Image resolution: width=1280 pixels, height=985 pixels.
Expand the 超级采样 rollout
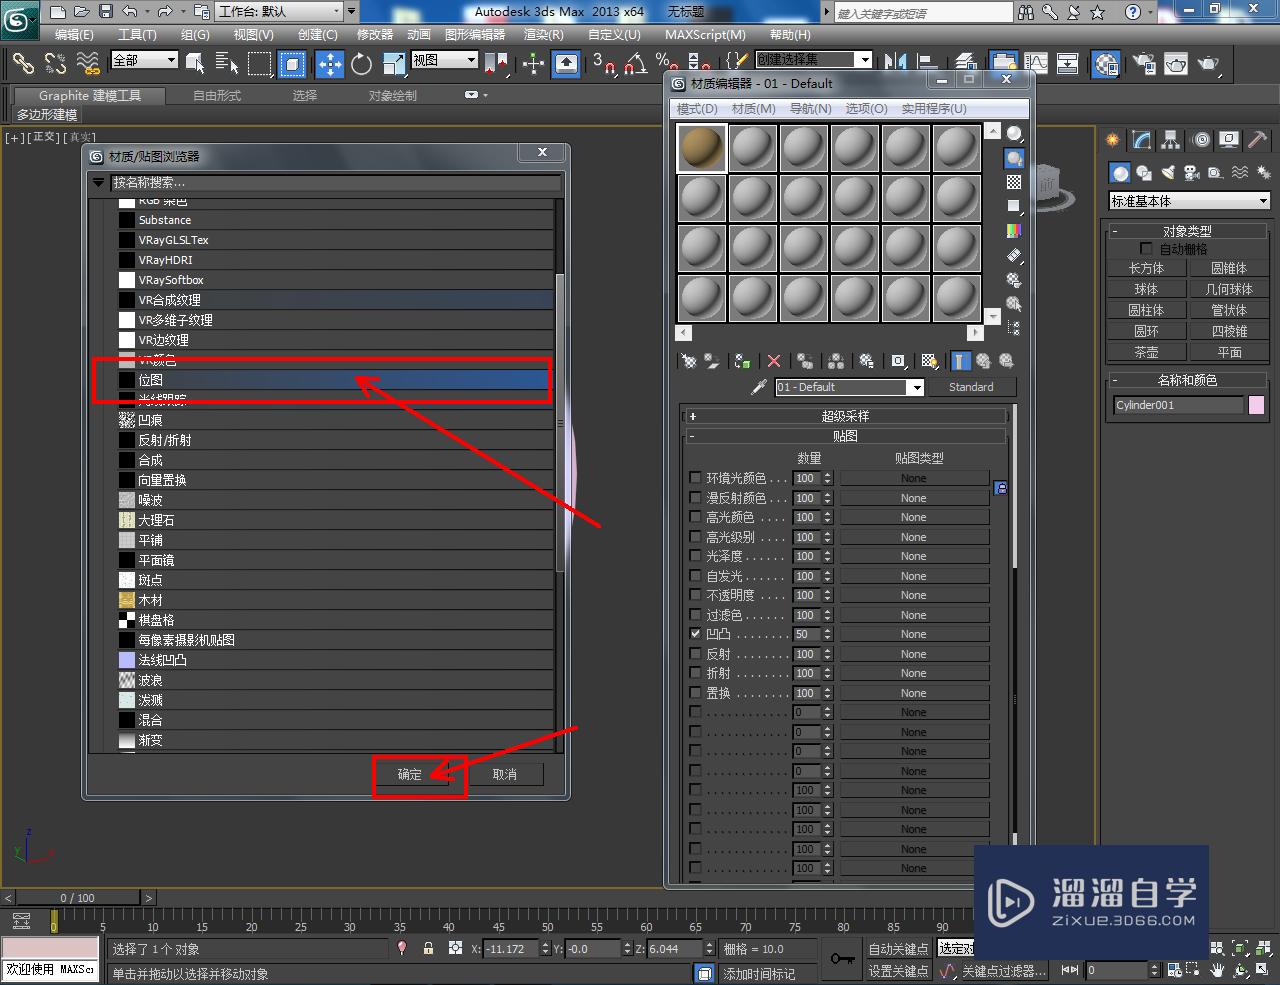coord(845,416)
